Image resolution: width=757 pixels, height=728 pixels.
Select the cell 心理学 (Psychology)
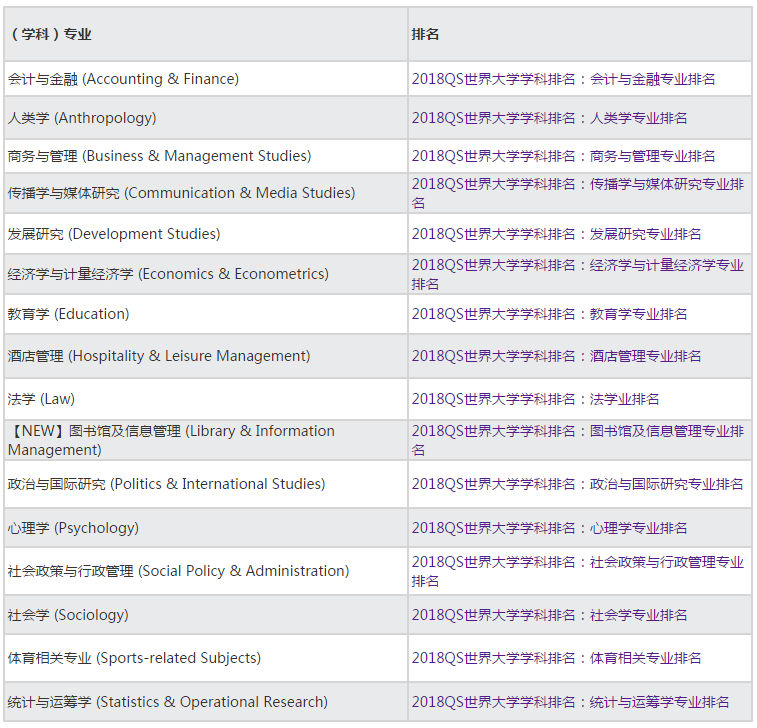(206, 528)
